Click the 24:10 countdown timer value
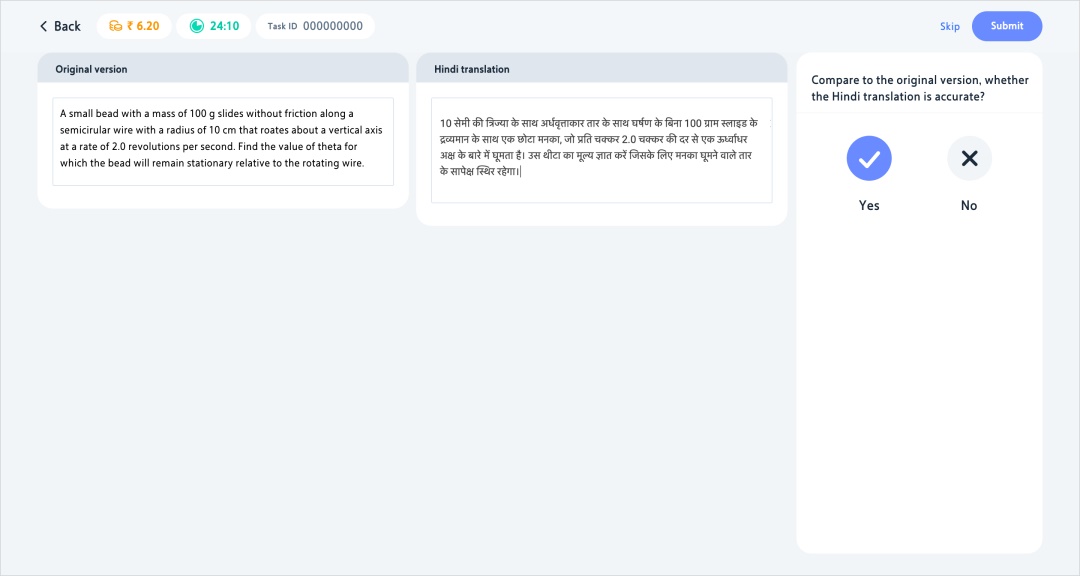This screenshot has height=576, width=1080. [224, 26]
